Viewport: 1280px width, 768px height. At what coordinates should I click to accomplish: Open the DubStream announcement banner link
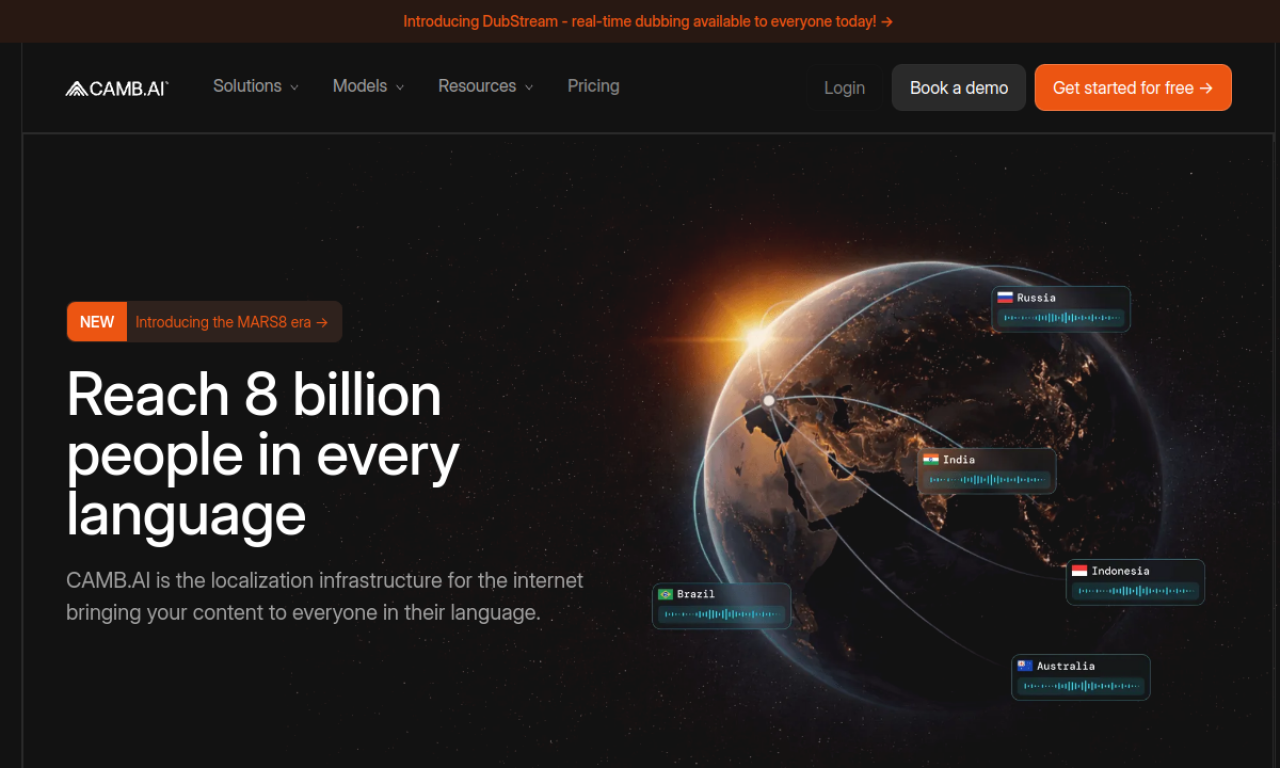coord(648,21)
